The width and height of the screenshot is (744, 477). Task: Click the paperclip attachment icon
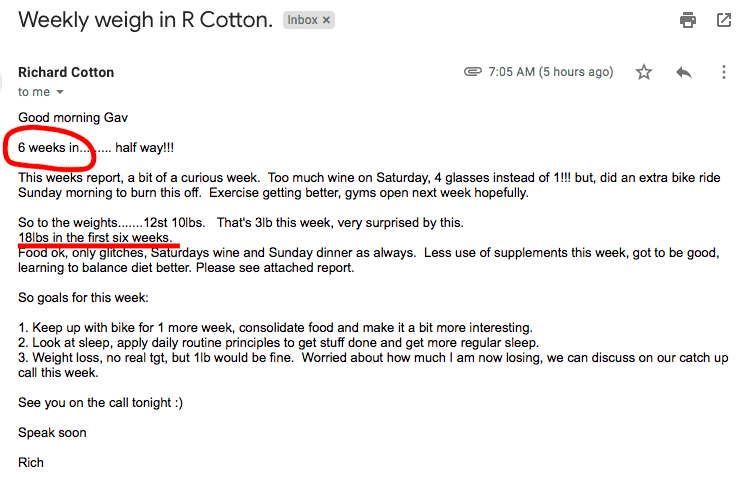coord(472,72)
